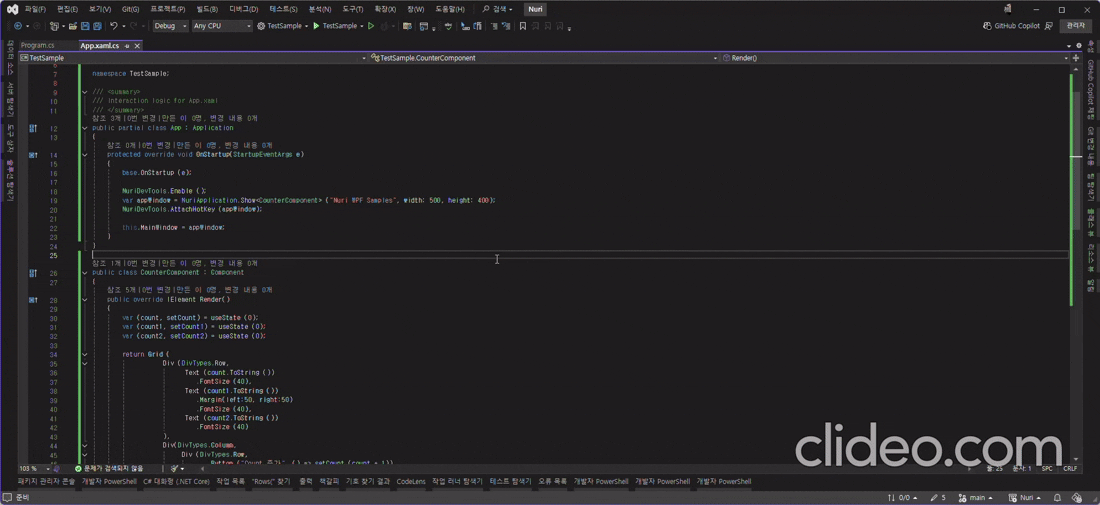1100x505 pixels.
Task: Open TestSample project navigation dropdown
Action: [x=194, y=58]
